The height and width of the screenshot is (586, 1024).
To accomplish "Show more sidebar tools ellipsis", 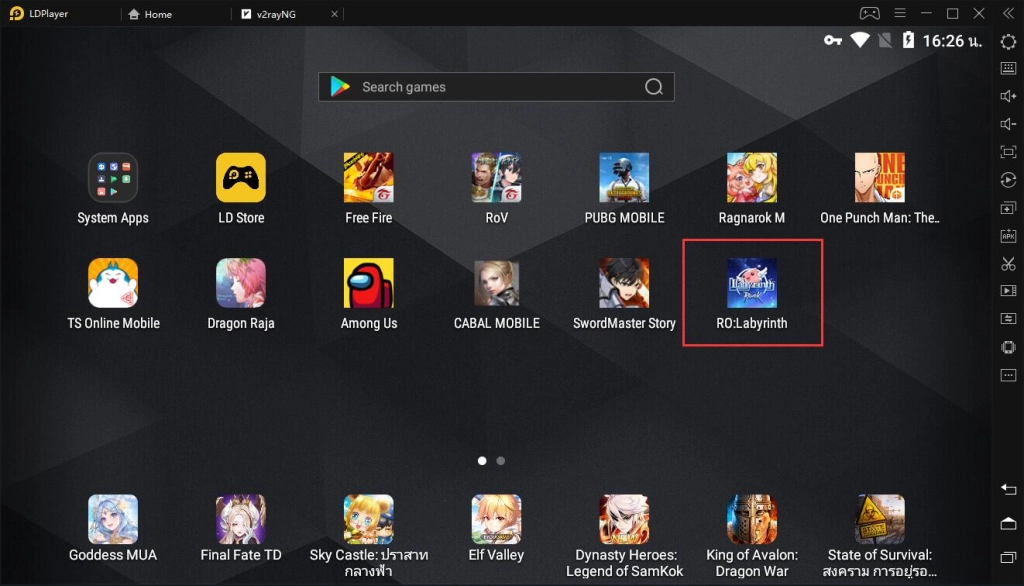I will pyautogui.click(x=1008, y=375).
